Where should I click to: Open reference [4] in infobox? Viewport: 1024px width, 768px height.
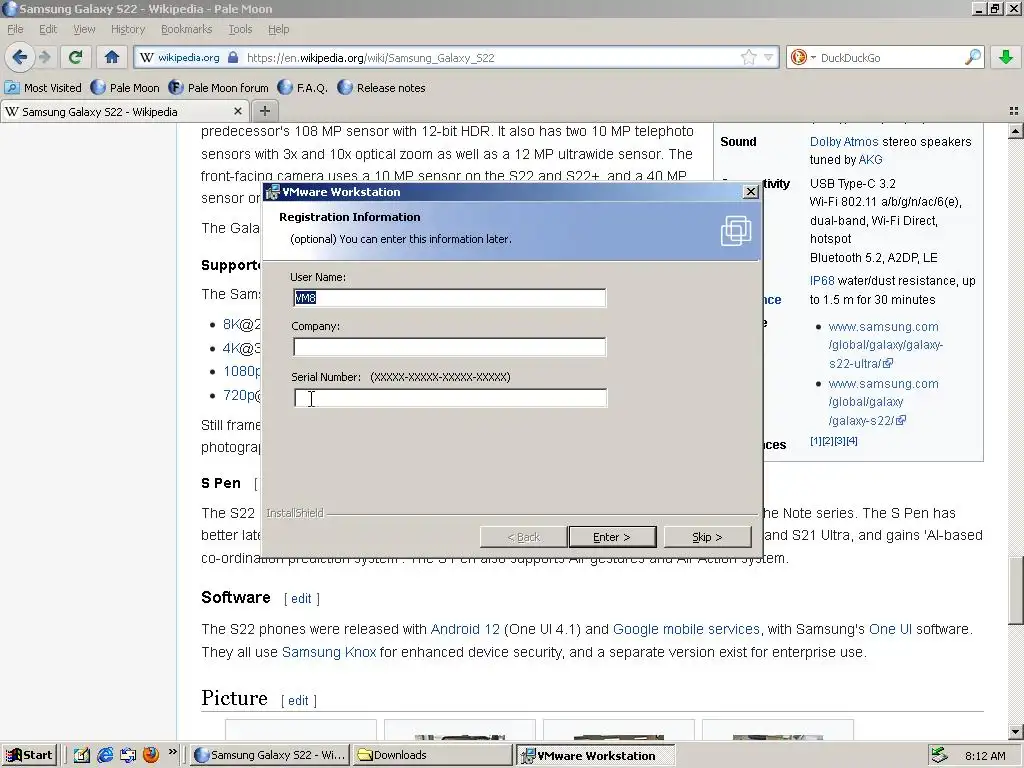[852, 441]
